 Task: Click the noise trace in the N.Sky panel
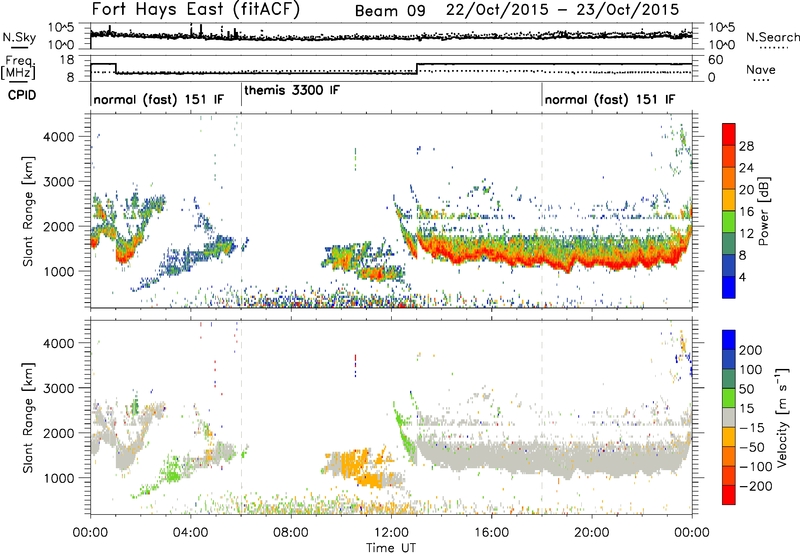391,37
